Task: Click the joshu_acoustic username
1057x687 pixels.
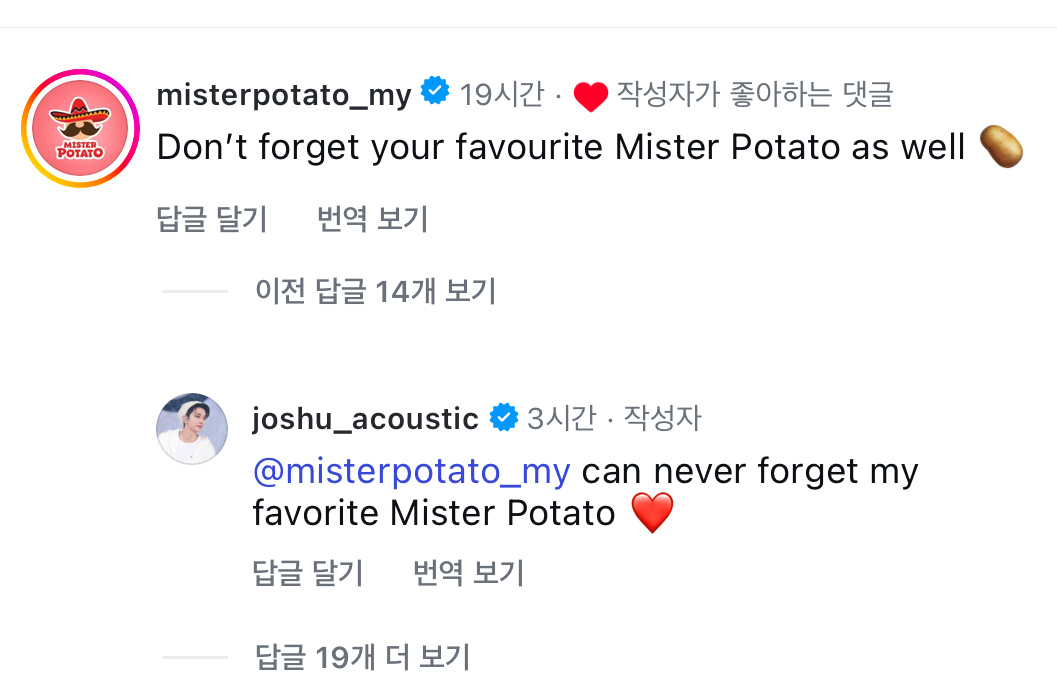Action: click(x=365, y=418)
